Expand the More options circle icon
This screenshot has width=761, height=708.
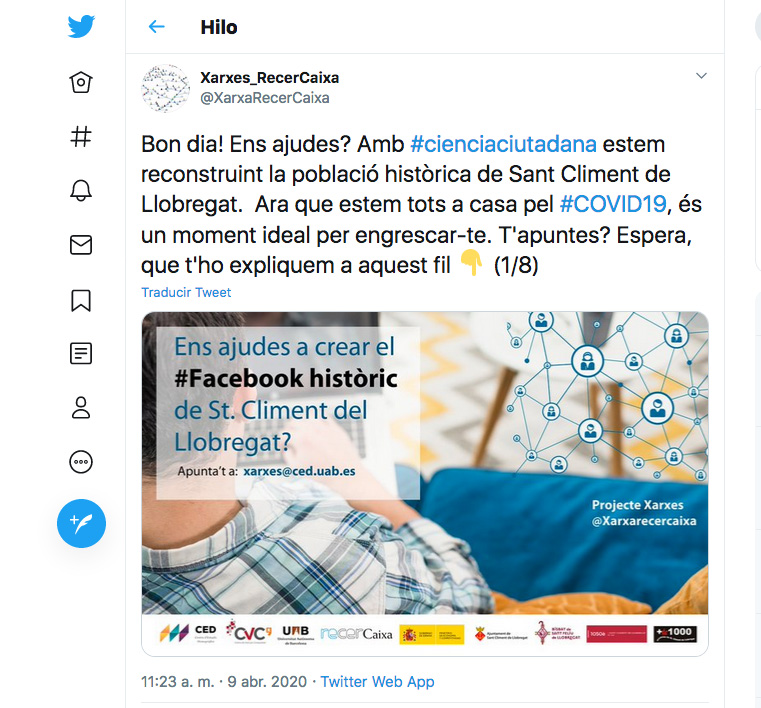81,461
